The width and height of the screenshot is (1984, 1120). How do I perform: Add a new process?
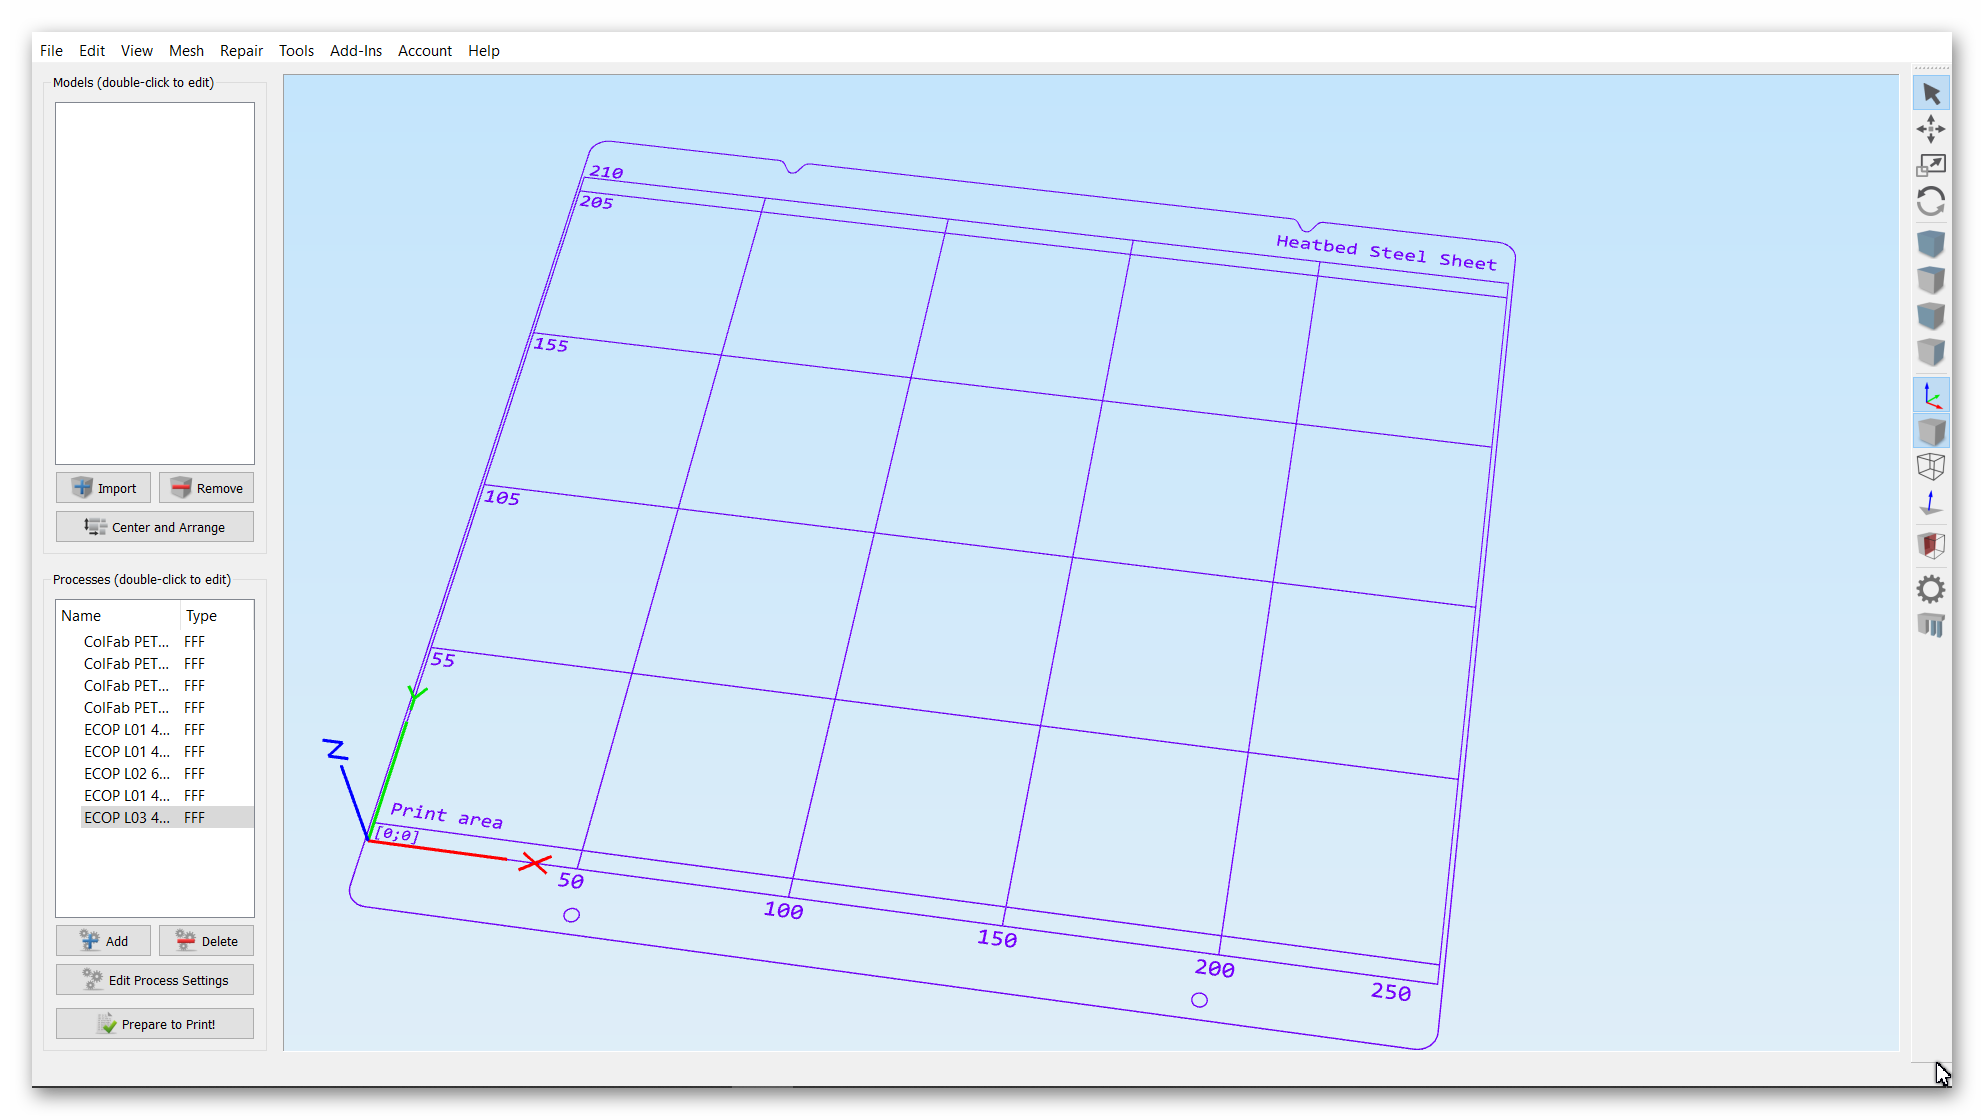[x=103, y=941]
